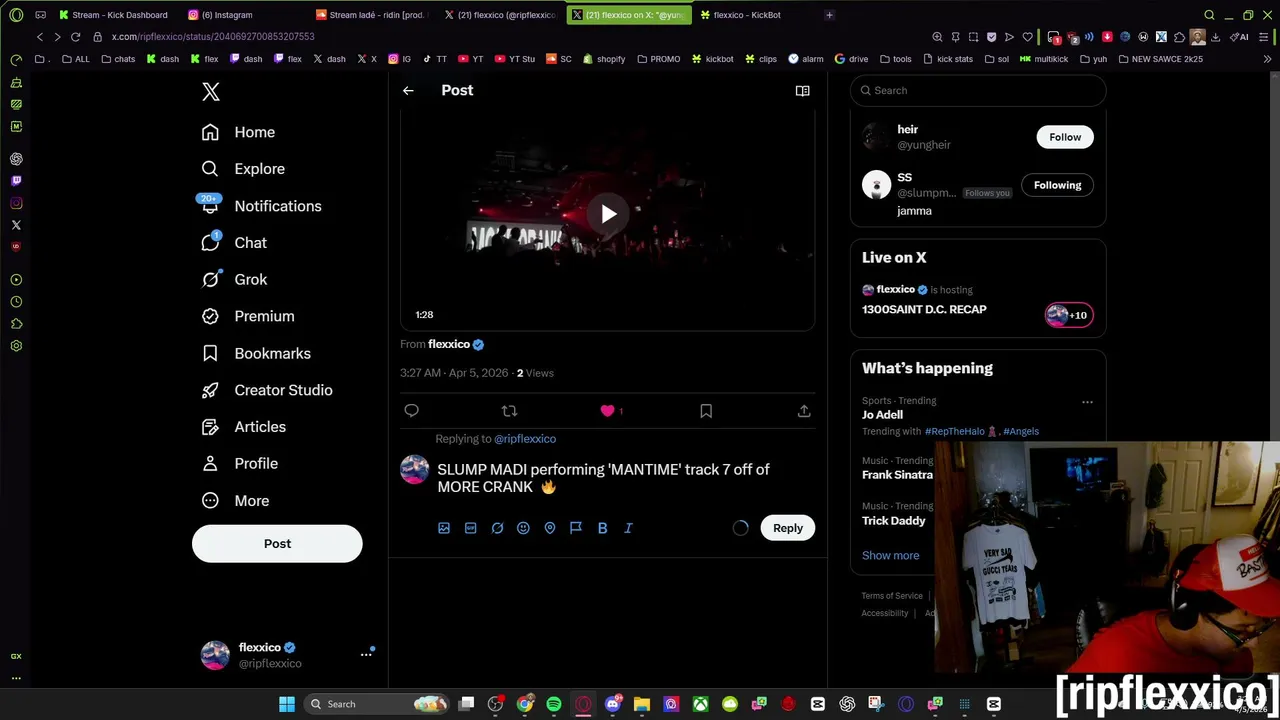This screenshot has height=720, width=1280.
Task: Follow the heir account
Action: [x=1065, y=137]
